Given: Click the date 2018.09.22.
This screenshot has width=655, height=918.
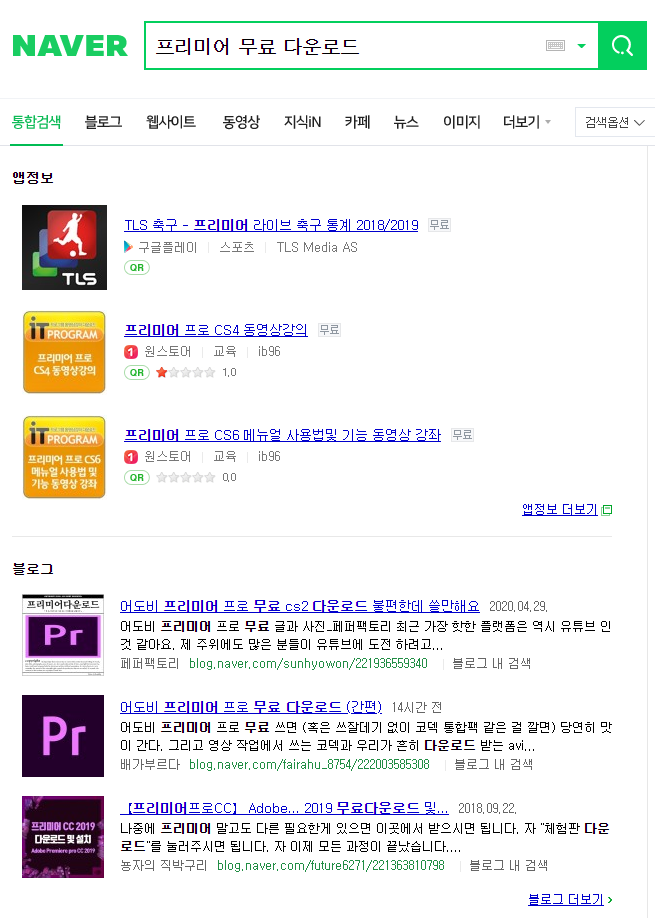Looking at the screenshot, I should [487, 809].
